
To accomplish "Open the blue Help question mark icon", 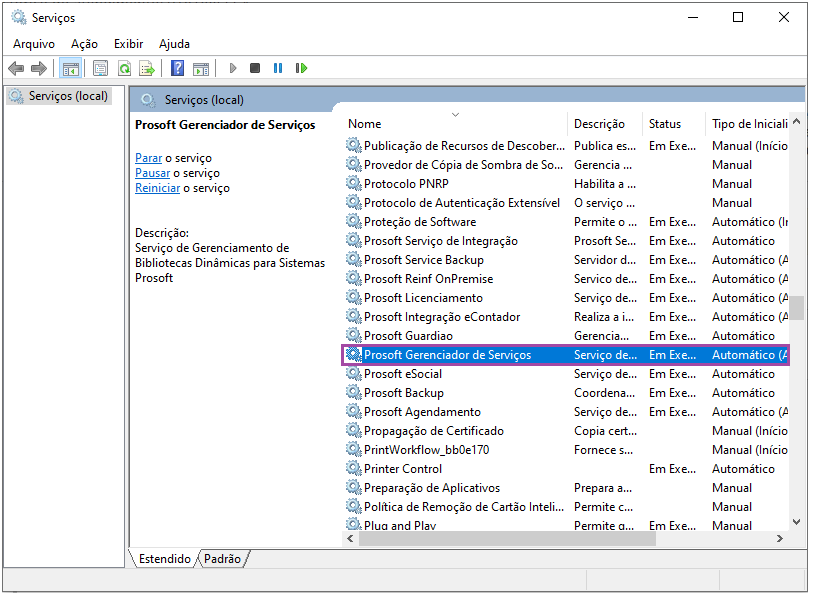I will 177,68.
